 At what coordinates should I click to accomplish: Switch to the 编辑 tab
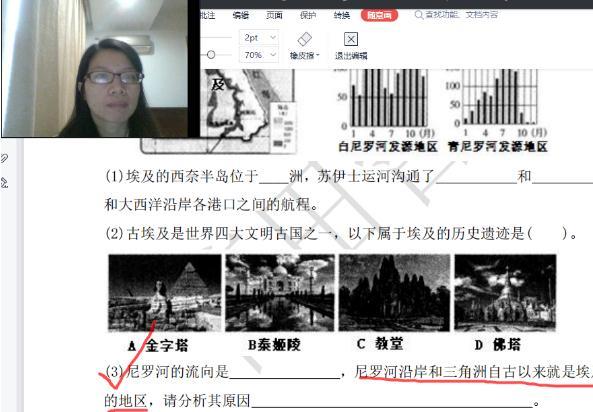241,15
